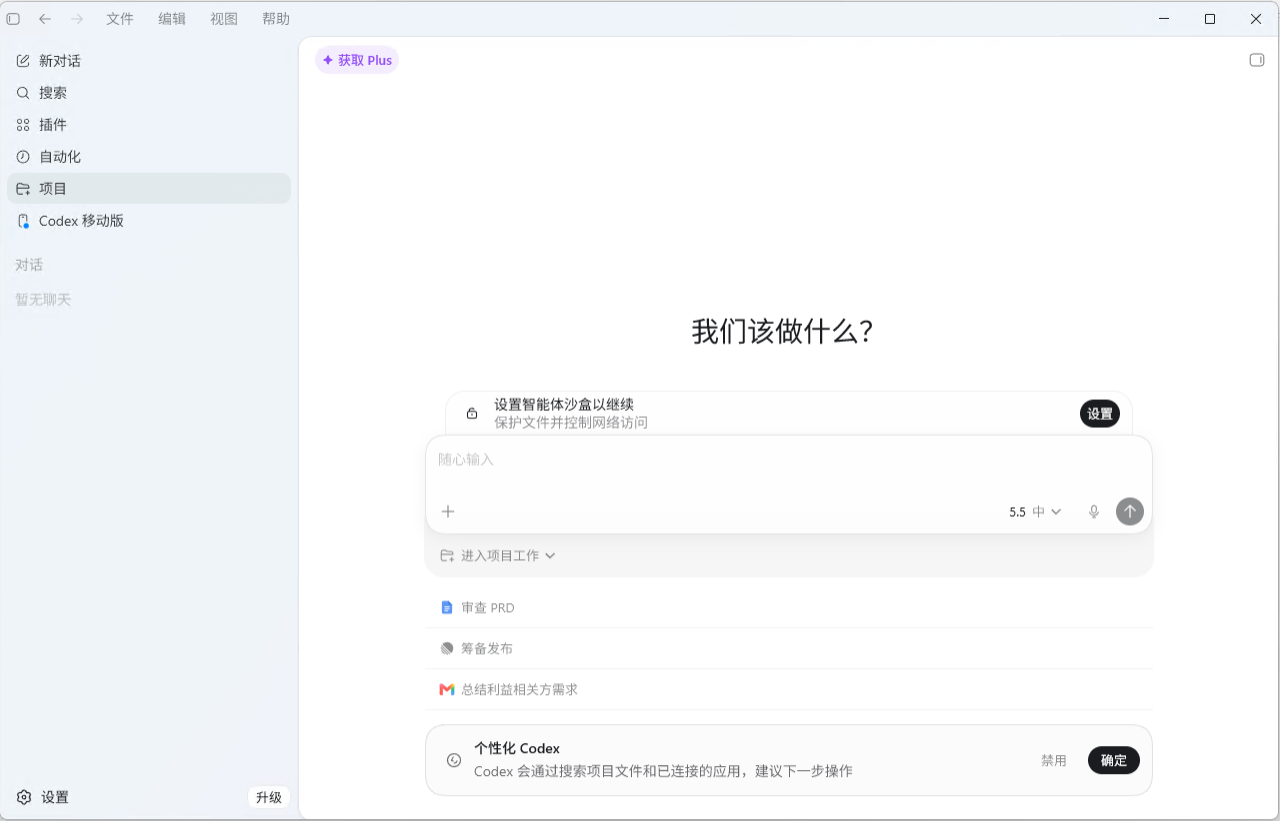1280x821 pixels.
Task: Click the 个性化 Codex description text
Action: 663,771
